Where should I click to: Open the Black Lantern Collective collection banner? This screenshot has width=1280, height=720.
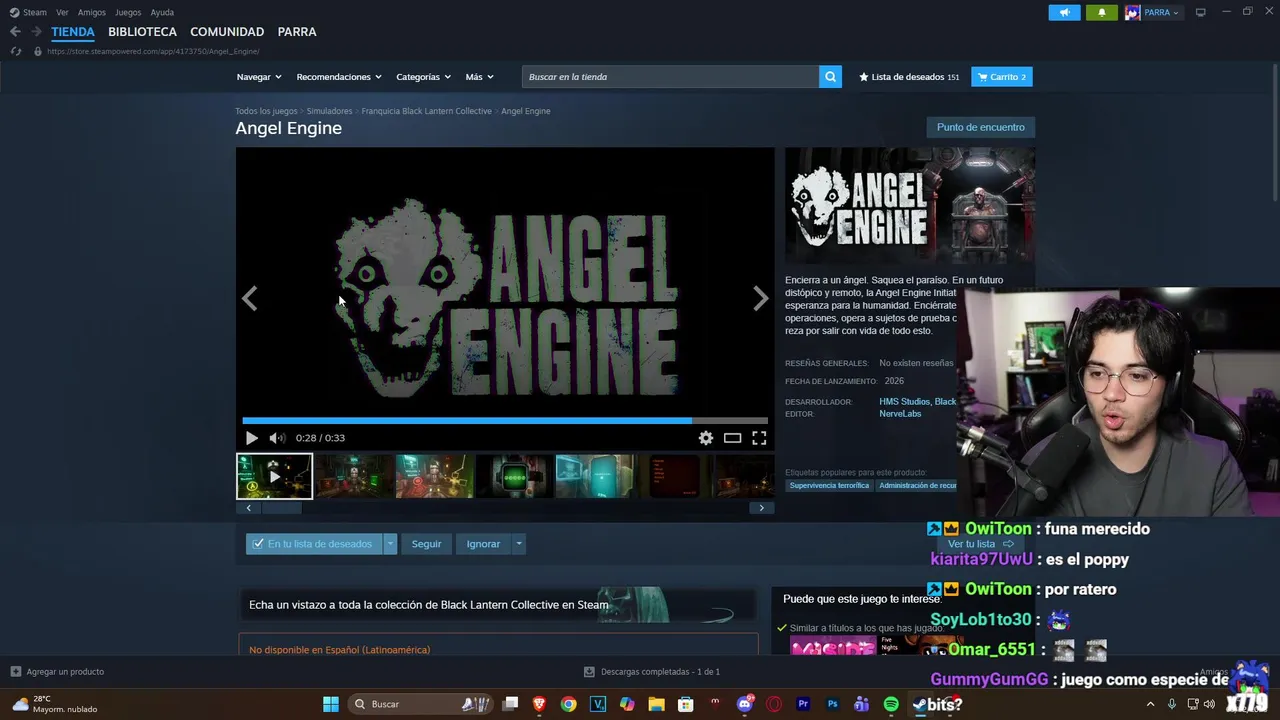coord(498,604)
